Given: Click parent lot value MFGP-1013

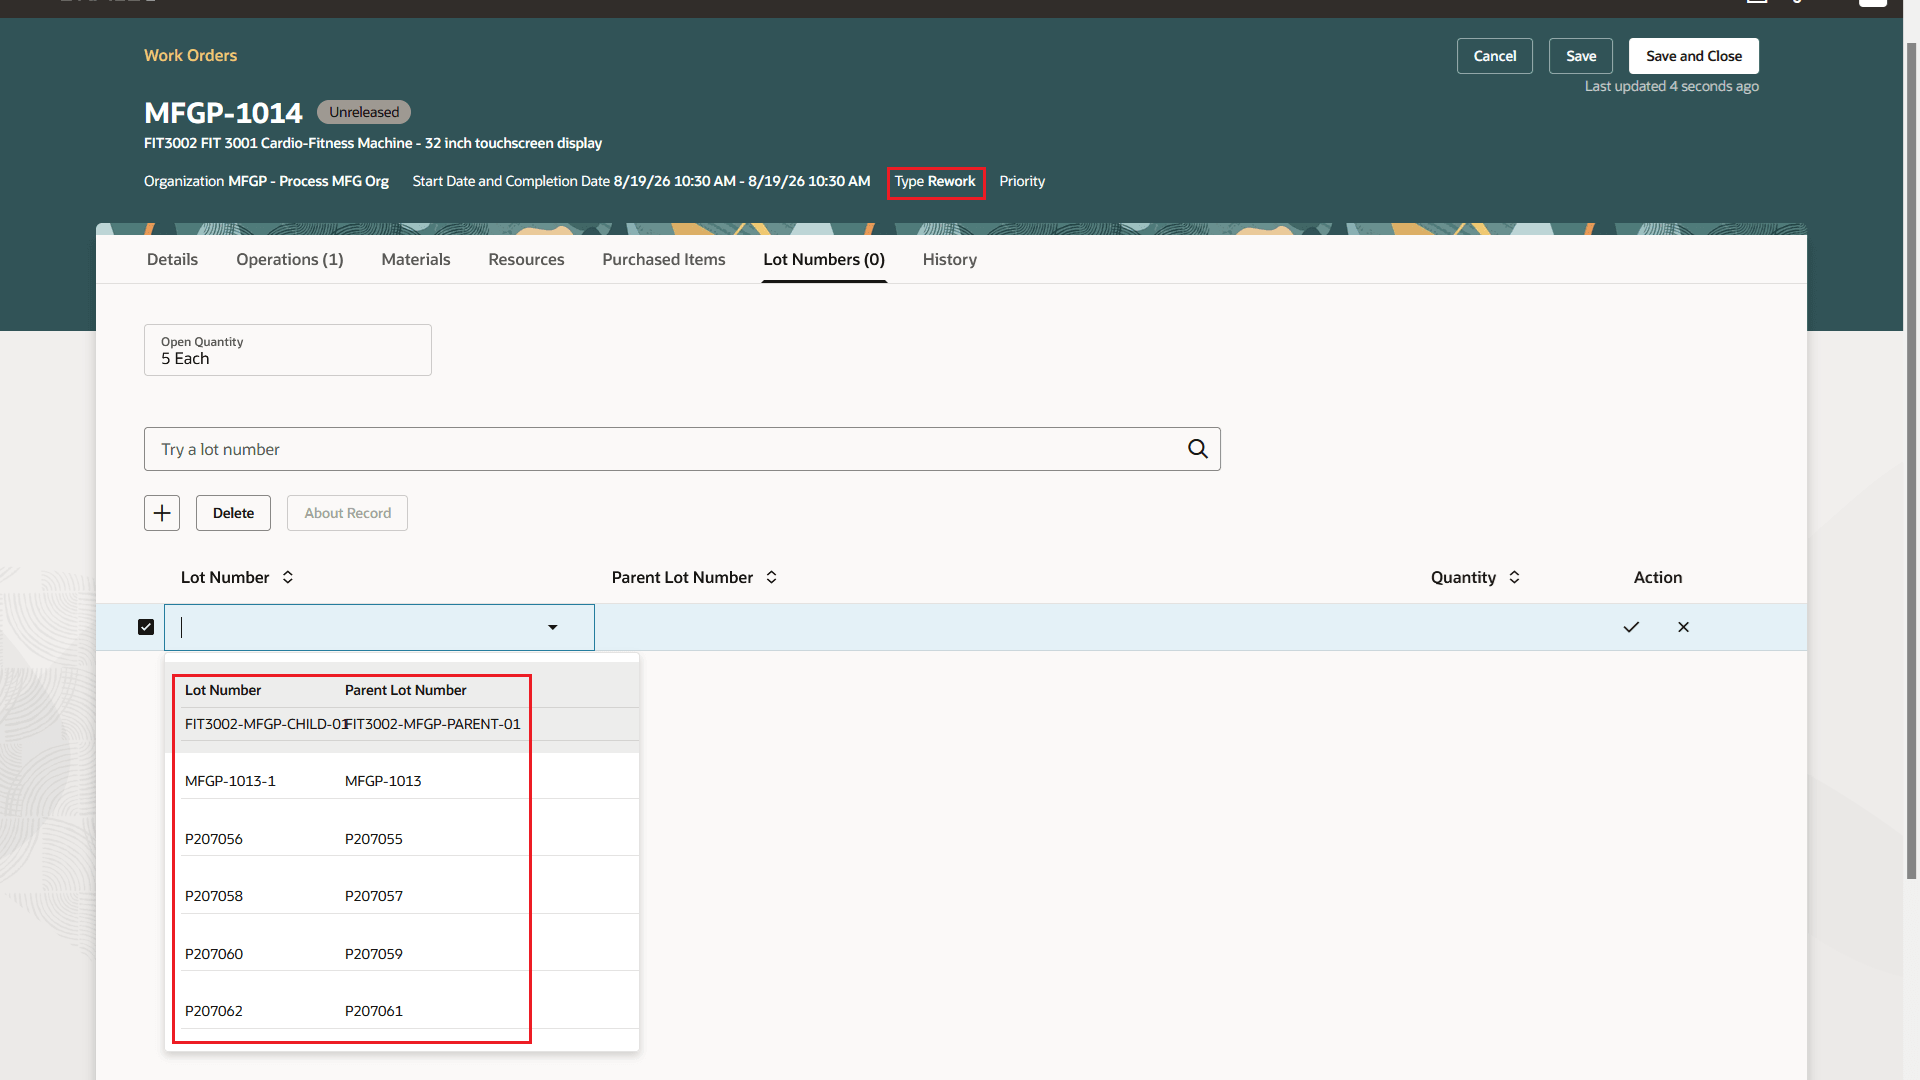Looking at the screenshot, I should 383,781.
